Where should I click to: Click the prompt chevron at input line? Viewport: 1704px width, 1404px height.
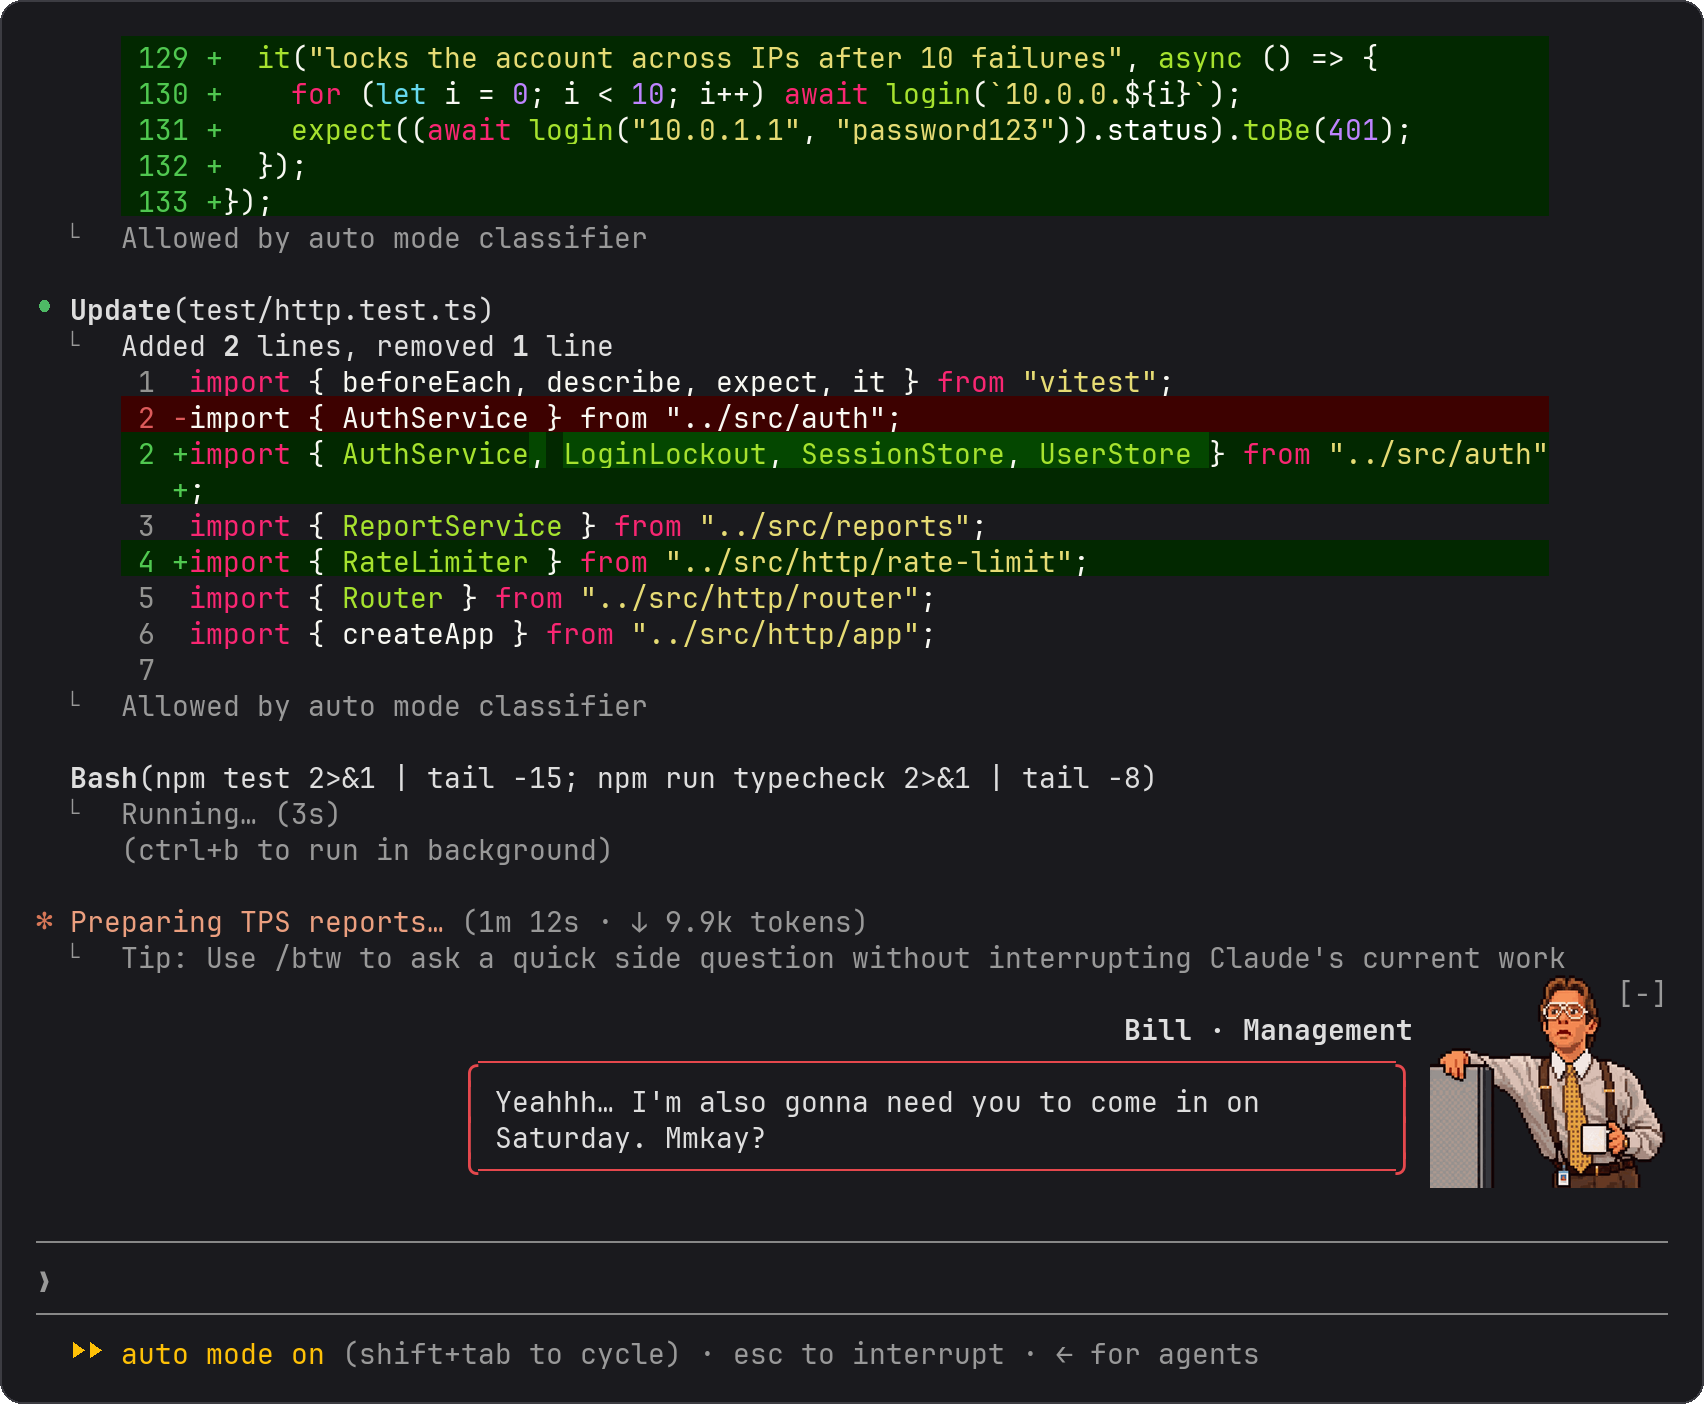[44, 1281]
